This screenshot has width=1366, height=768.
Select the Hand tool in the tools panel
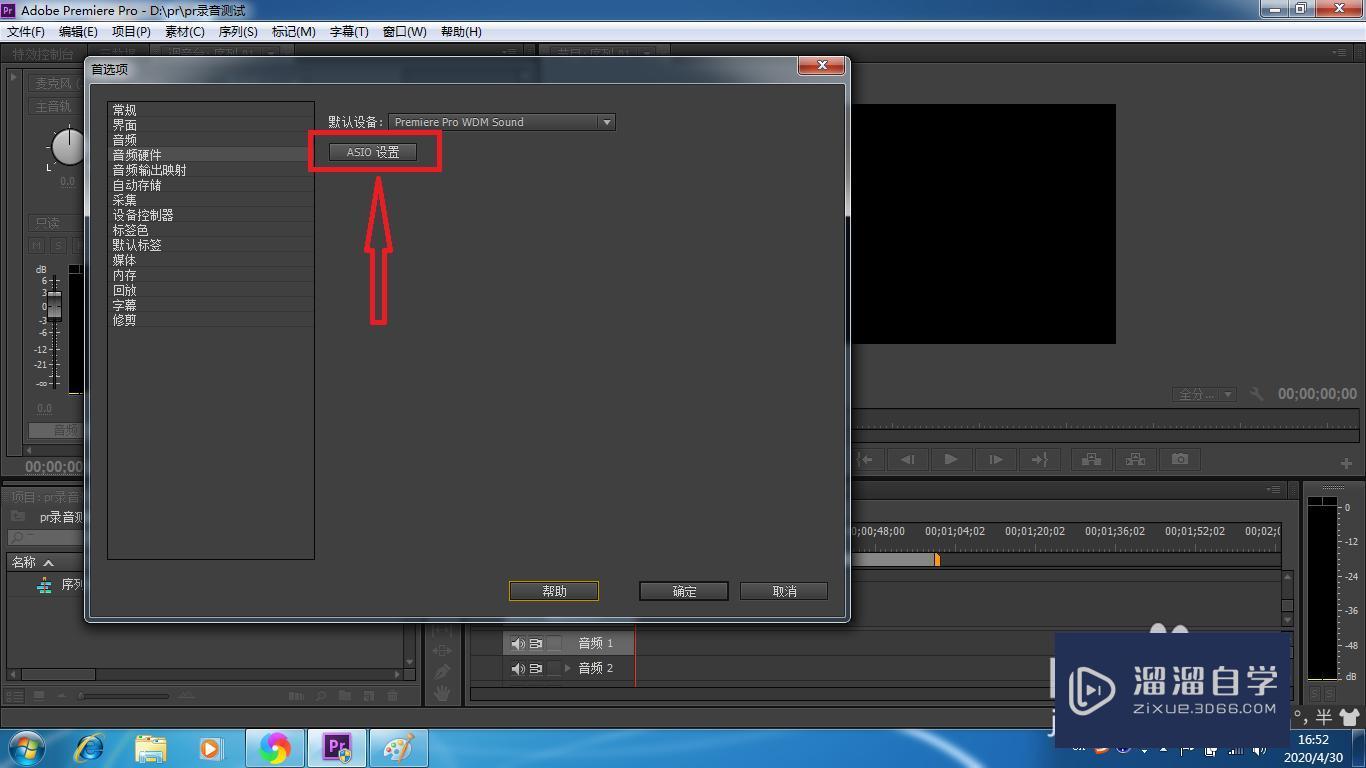click(x=442, y=692)
